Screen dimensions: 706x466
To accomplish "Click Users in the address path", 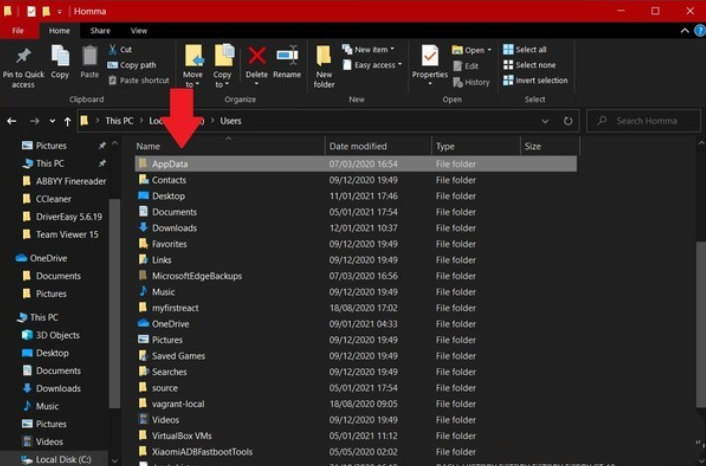I will tap(231, 121).
